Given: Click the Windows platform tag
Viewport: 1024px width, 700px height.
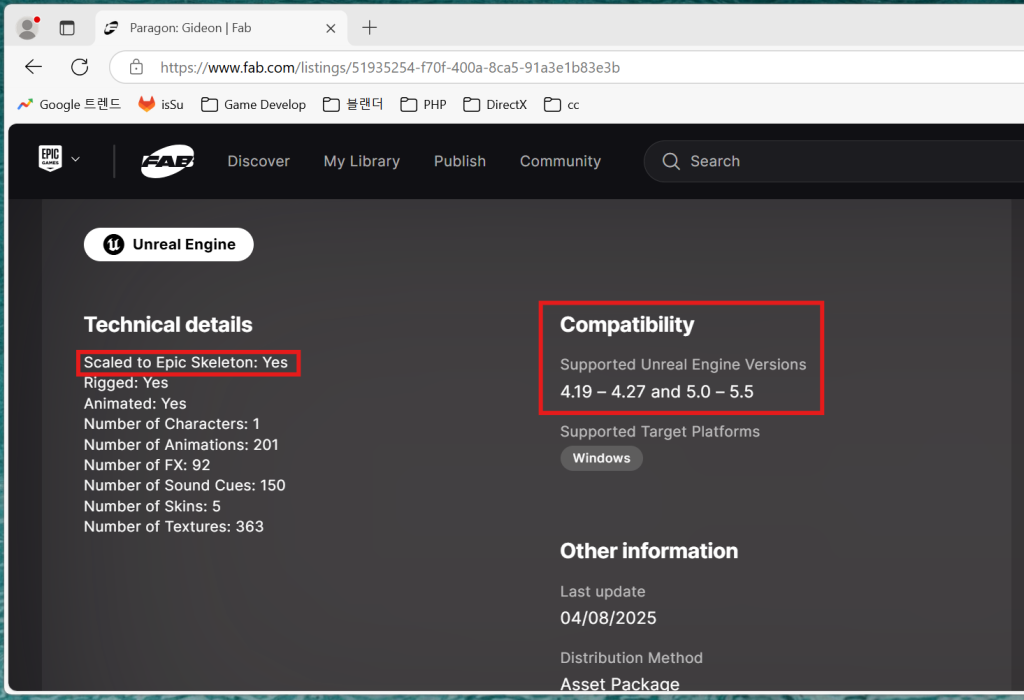Looking at the screenshot, I should pyautogui.click(x=601, y=458).
